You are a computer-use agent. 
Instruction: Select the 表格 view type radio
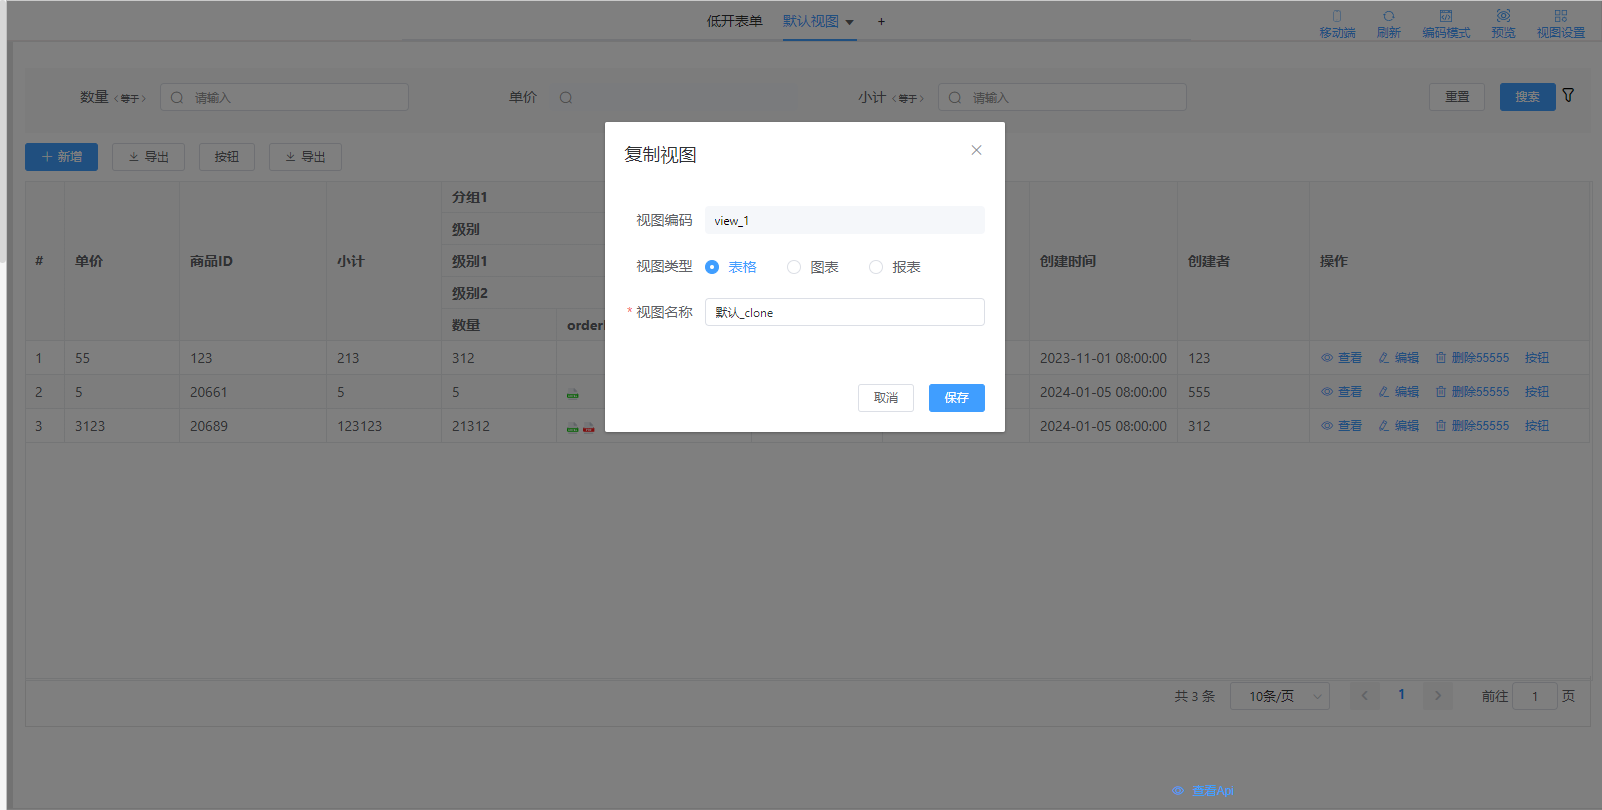(712, 267)
